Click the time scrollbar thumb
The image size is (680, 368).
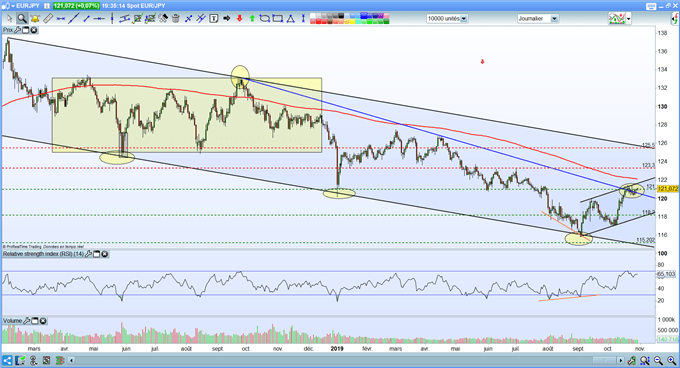604,360
